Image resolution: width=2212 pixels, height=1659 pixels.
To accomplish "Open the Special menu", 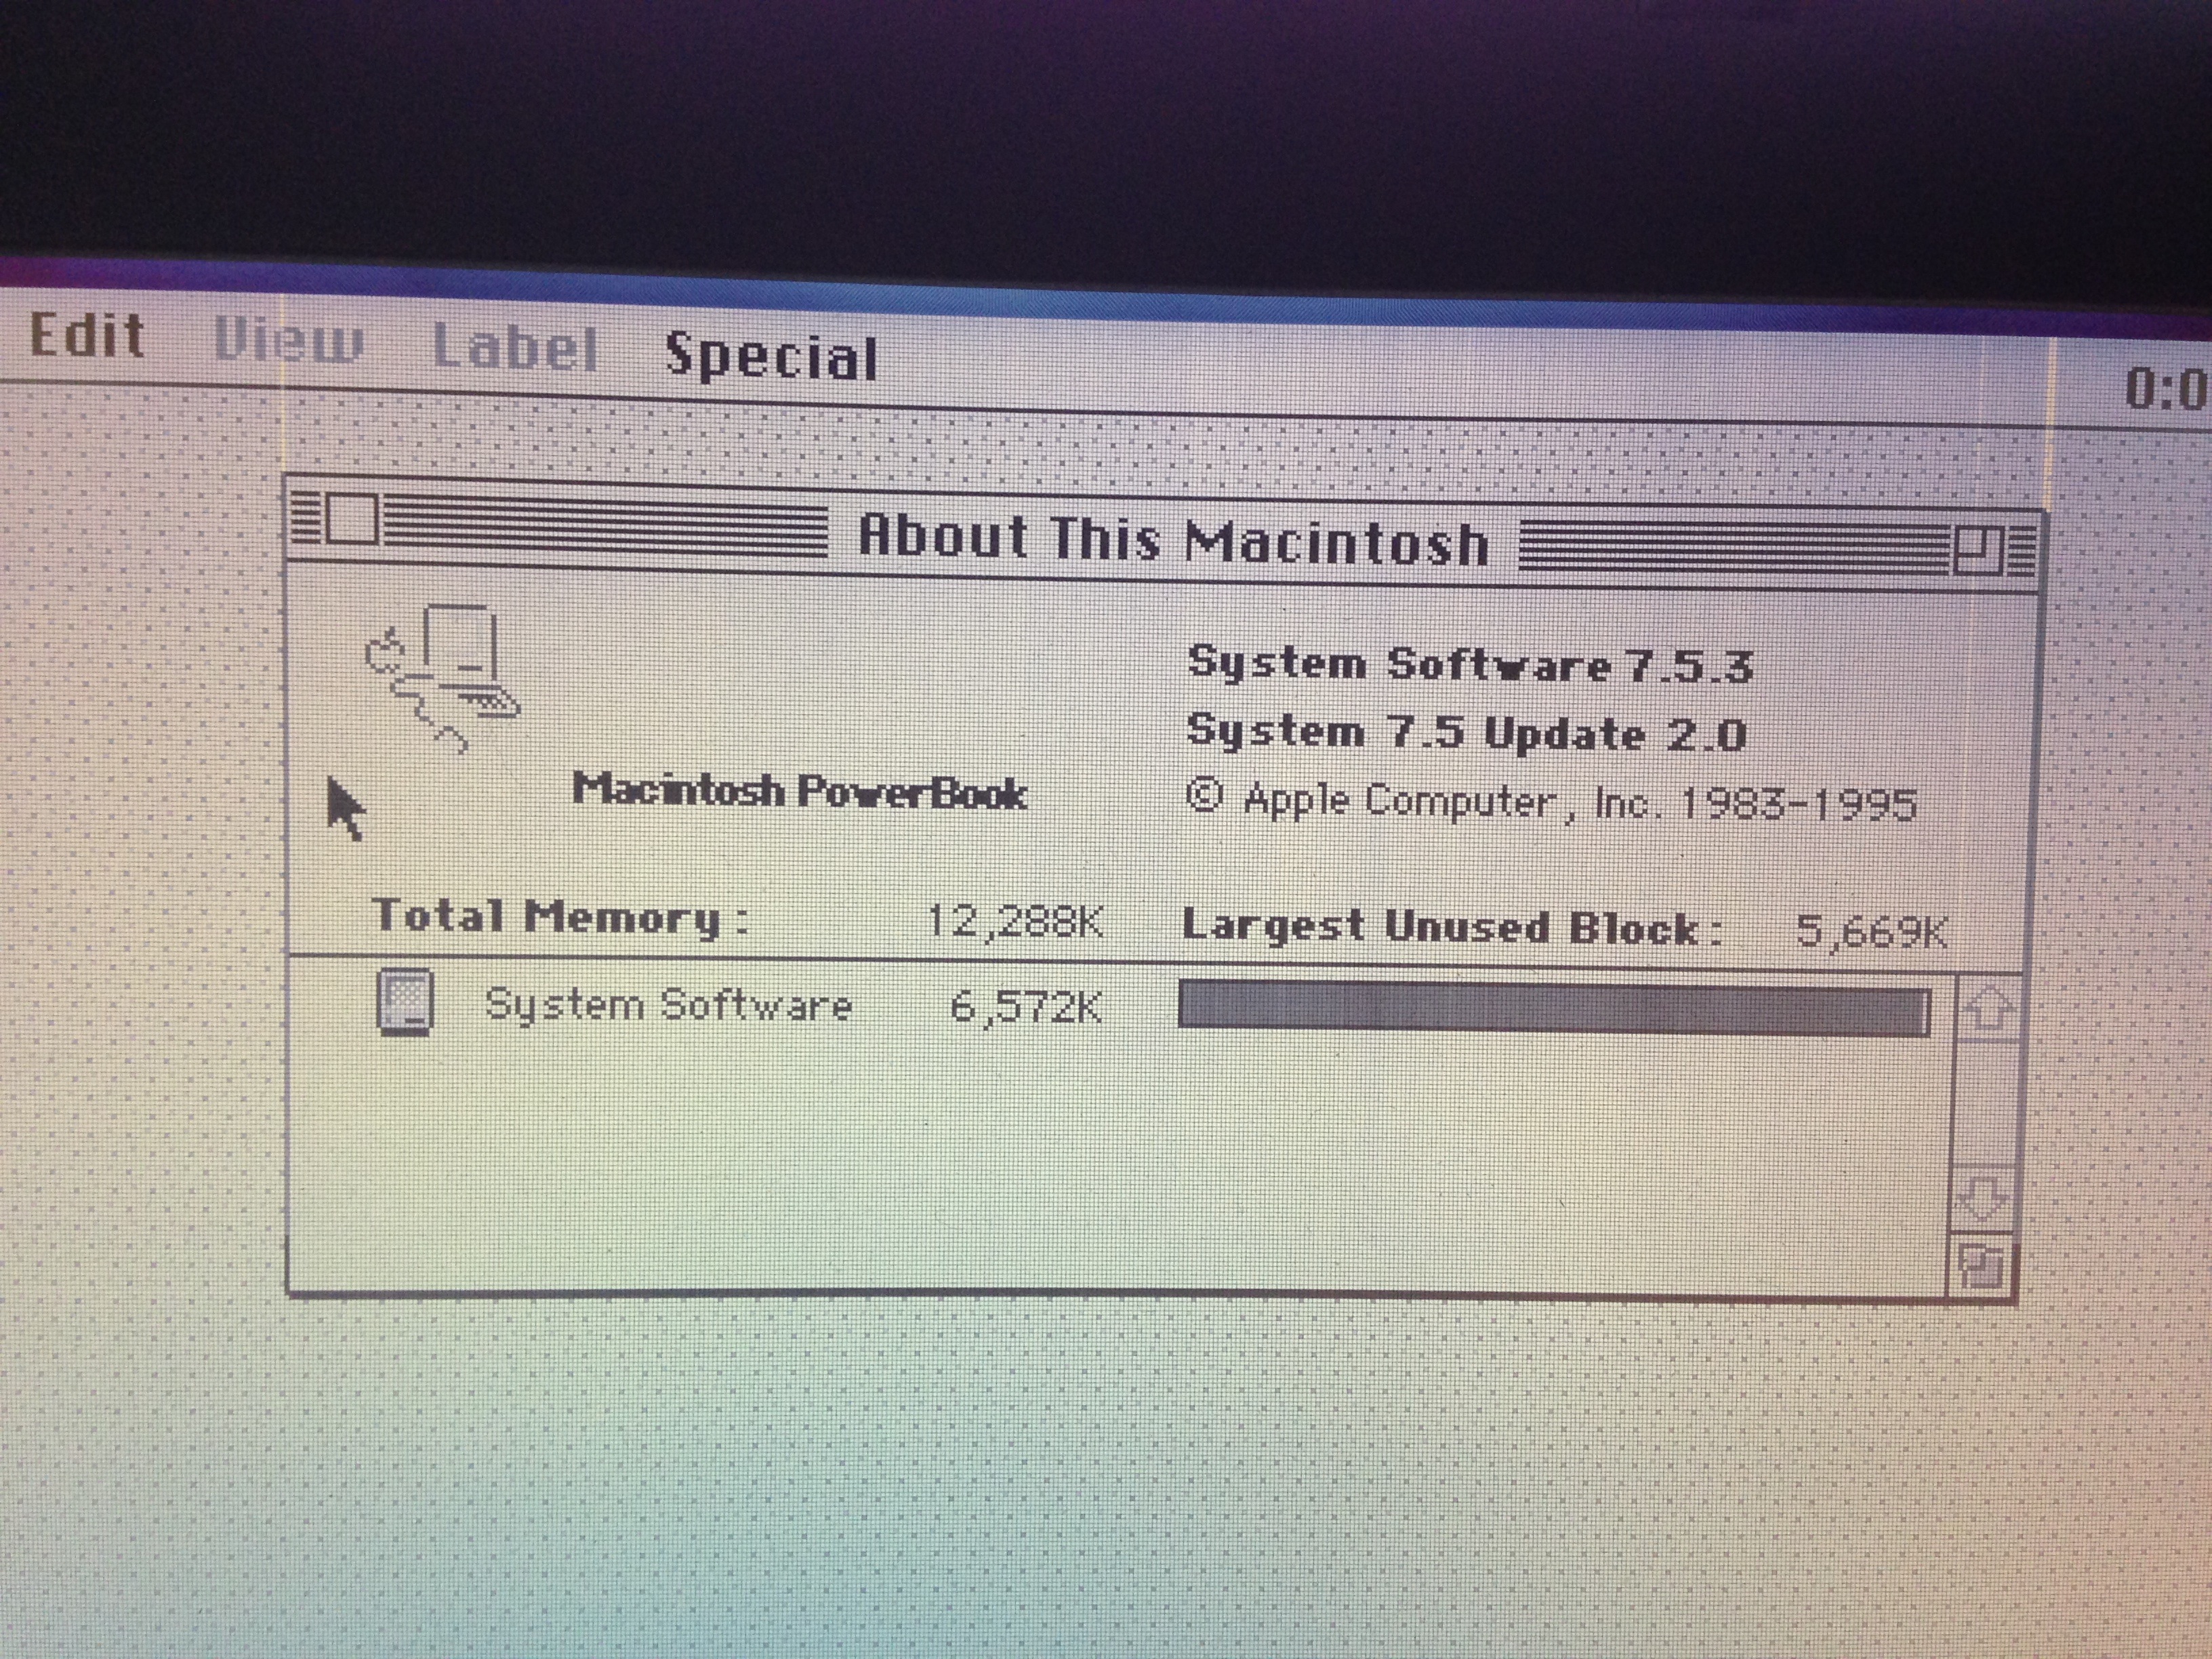I will (x=771, y=357).
